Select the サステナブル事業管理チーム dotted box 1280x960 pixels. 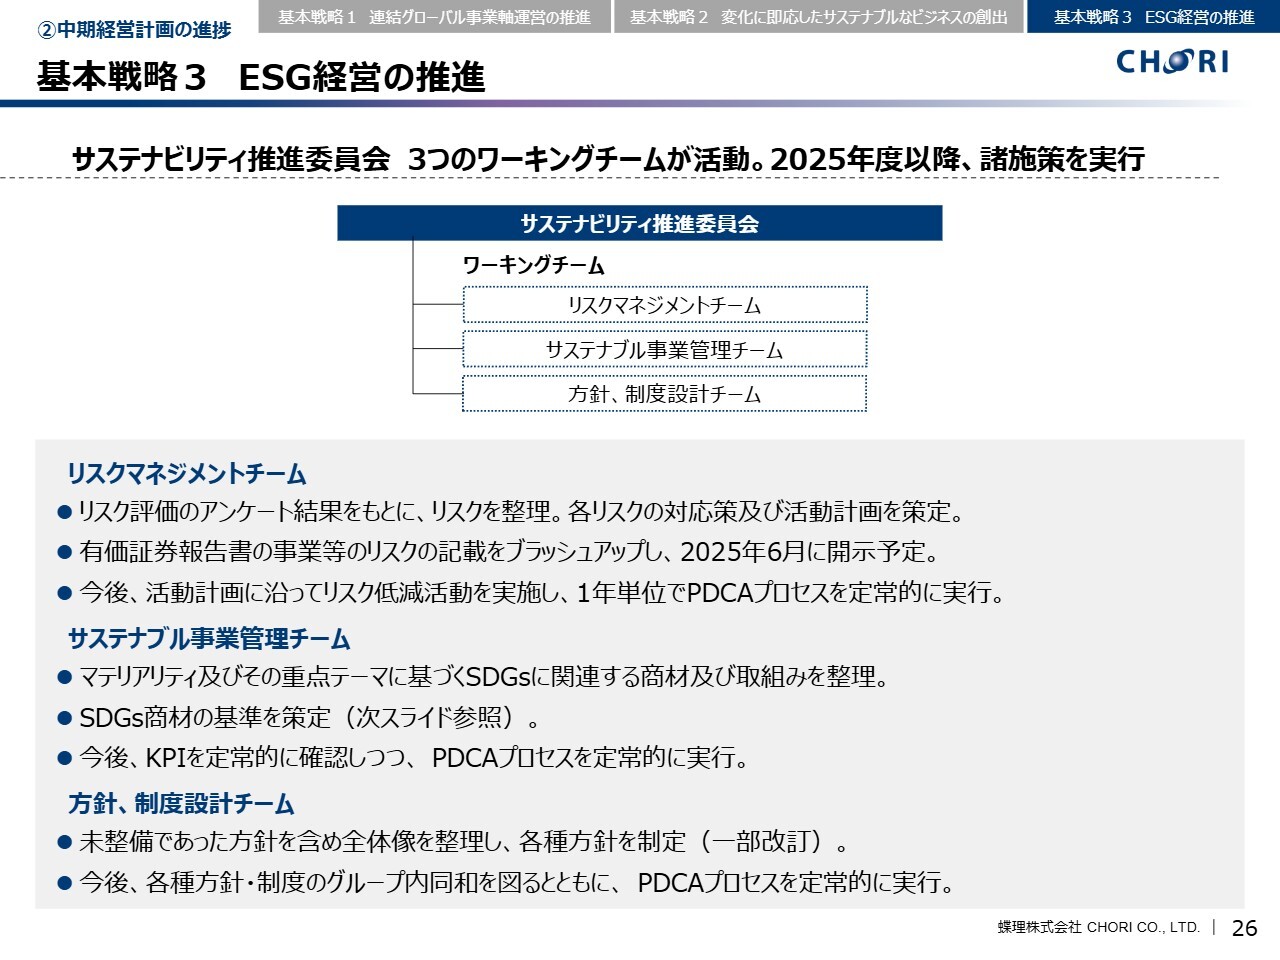click(664, 350)
